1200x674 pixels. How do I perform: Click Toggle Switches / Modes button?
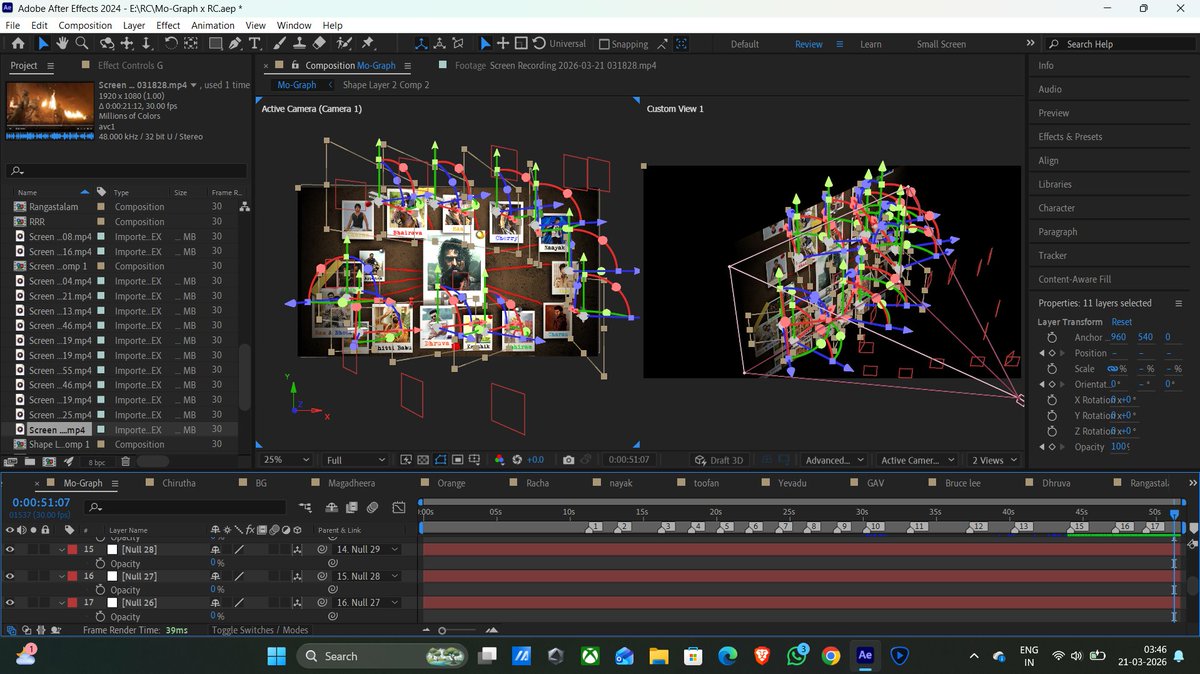pos(260,630)
